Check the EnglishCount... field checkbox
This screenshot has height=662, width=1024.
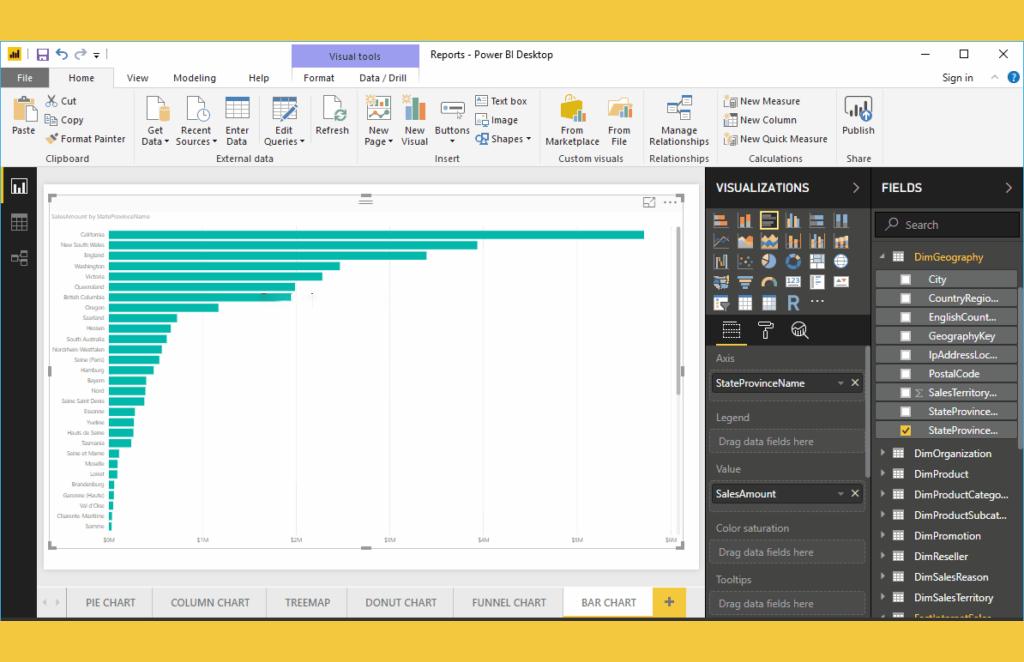tap(905, 317)
